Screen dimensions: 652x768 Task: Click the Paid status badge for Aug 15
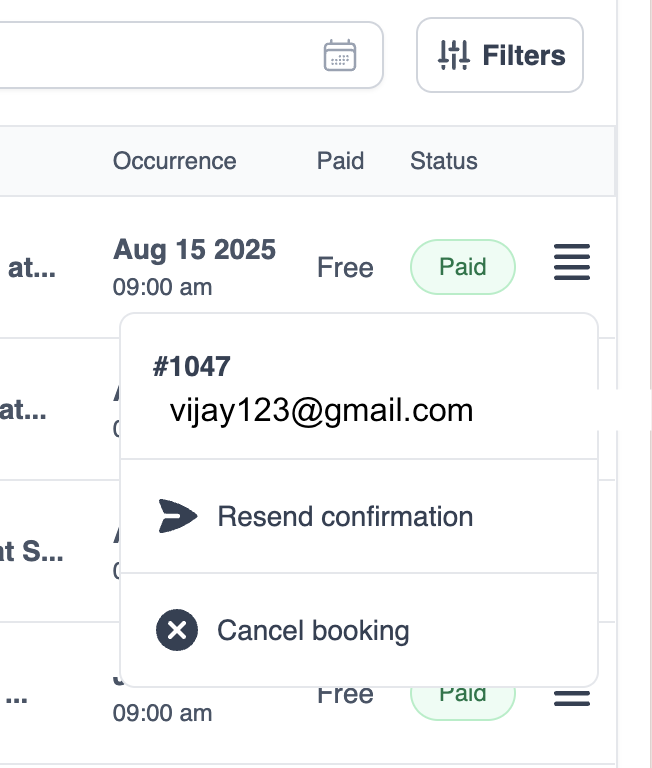click(463, 267)
